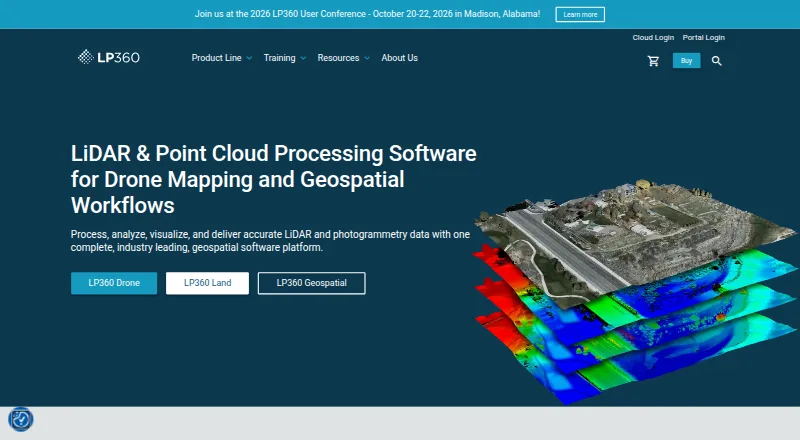Click the LiDAR & Point Cloud headline
Viewport: 800px width, 440px height.
[x=273, y=179]
